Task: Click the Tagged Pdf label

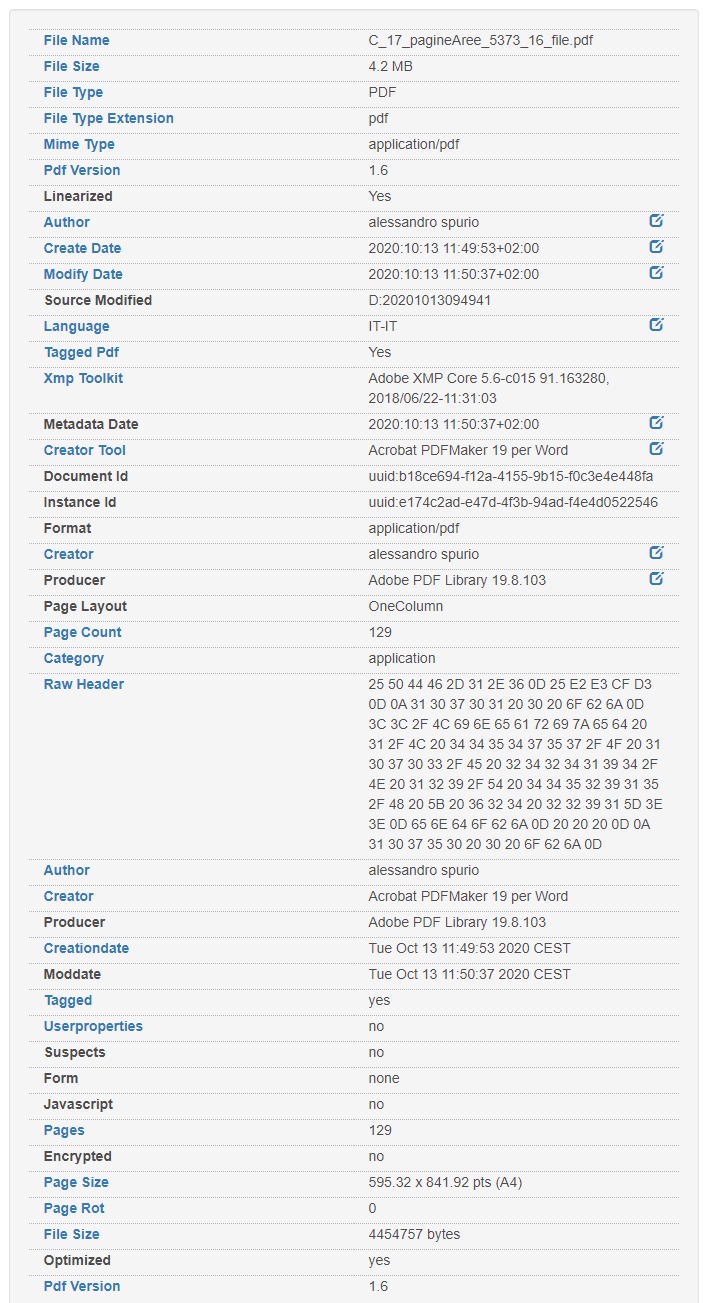Action: point(82,352)
